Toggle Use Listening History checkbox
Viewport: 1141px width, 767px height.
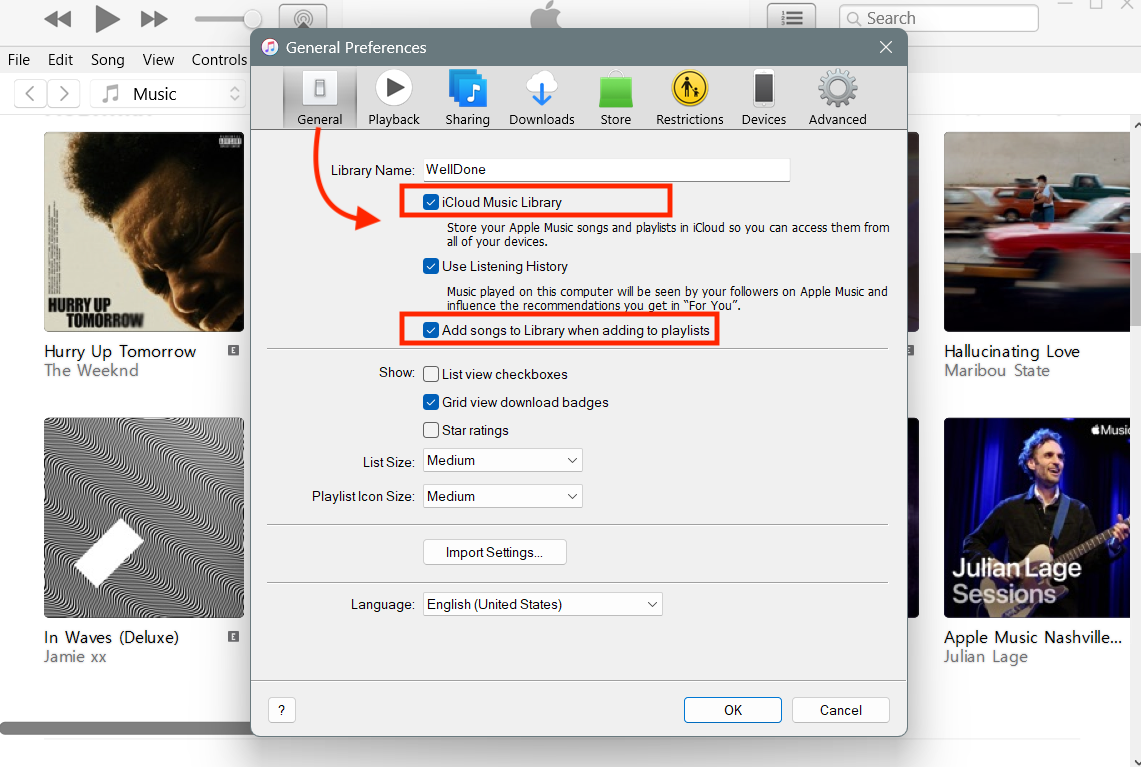point(431,266)
